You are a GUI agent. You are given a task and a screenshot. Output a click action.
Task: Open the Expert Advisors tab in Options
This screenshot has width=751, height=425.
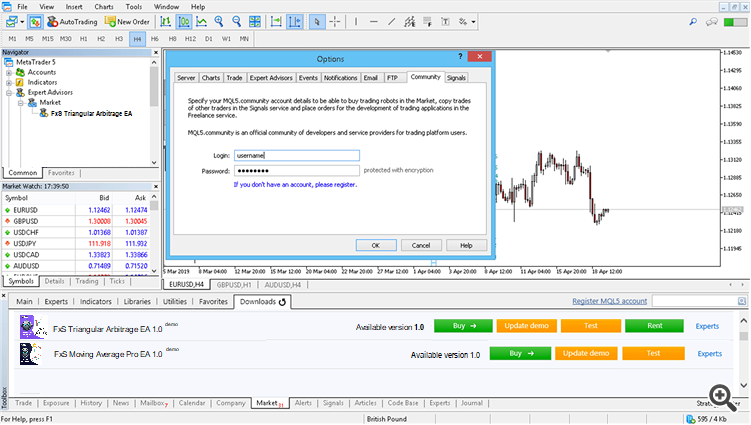(x=271, y=78)
